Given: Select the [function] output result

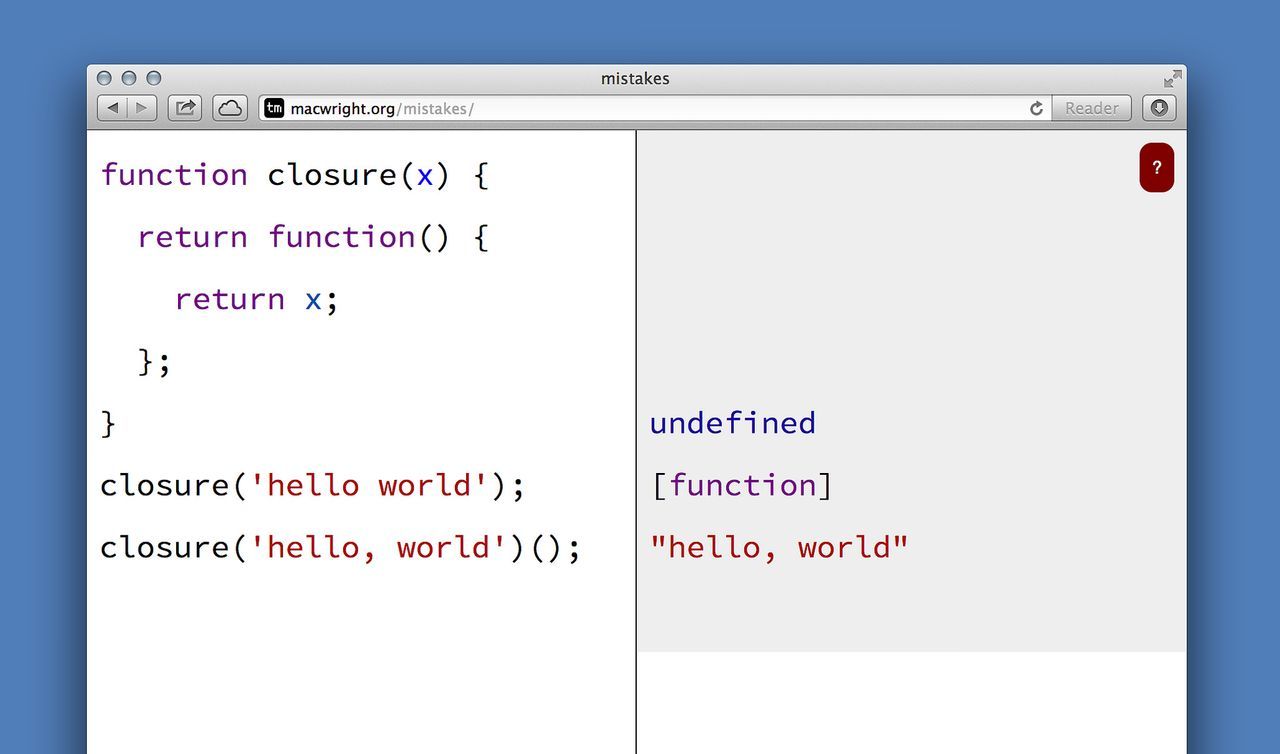Looking at the screenshot, I should point(741,486).
